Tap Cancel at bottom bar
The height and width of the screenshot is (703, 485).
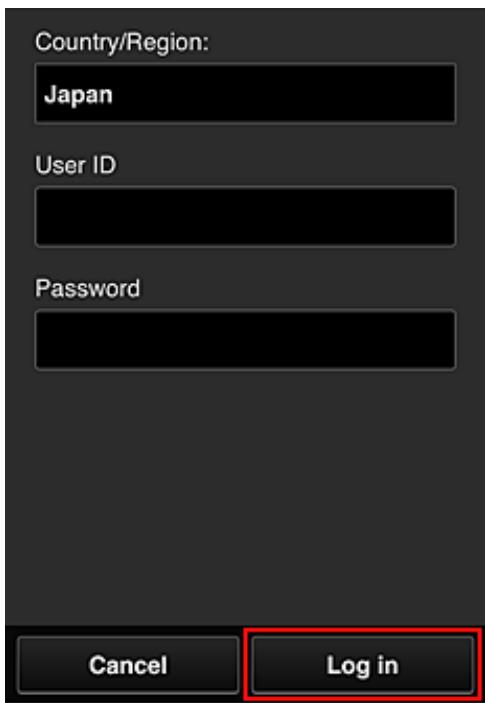click(x=128, y=665)
